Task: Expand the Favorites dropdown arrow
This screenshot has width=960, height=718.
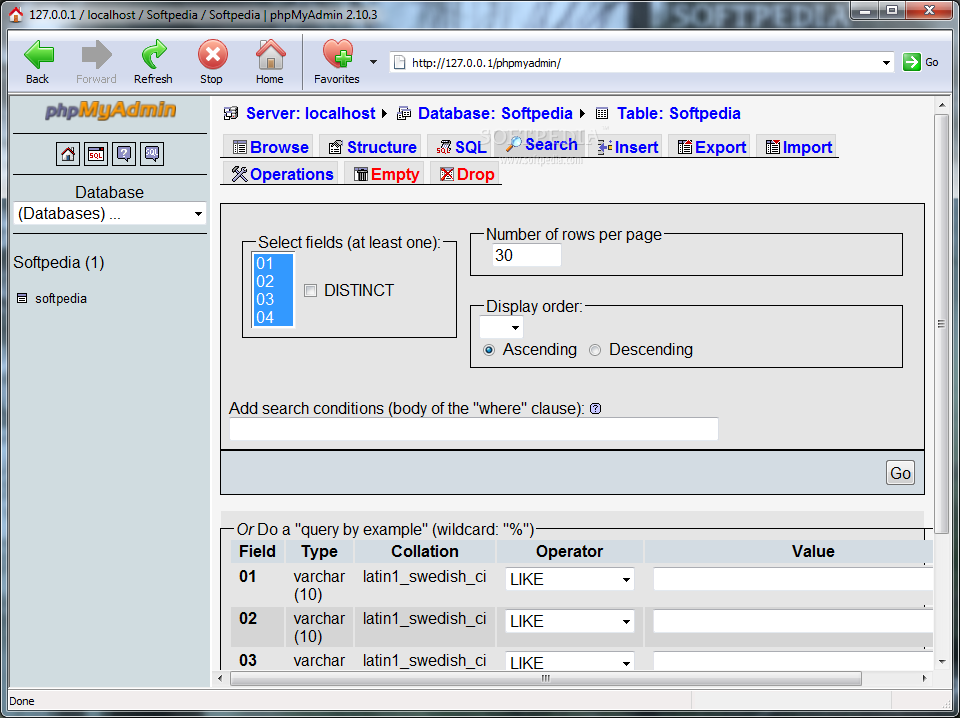Action: (373, 62)
